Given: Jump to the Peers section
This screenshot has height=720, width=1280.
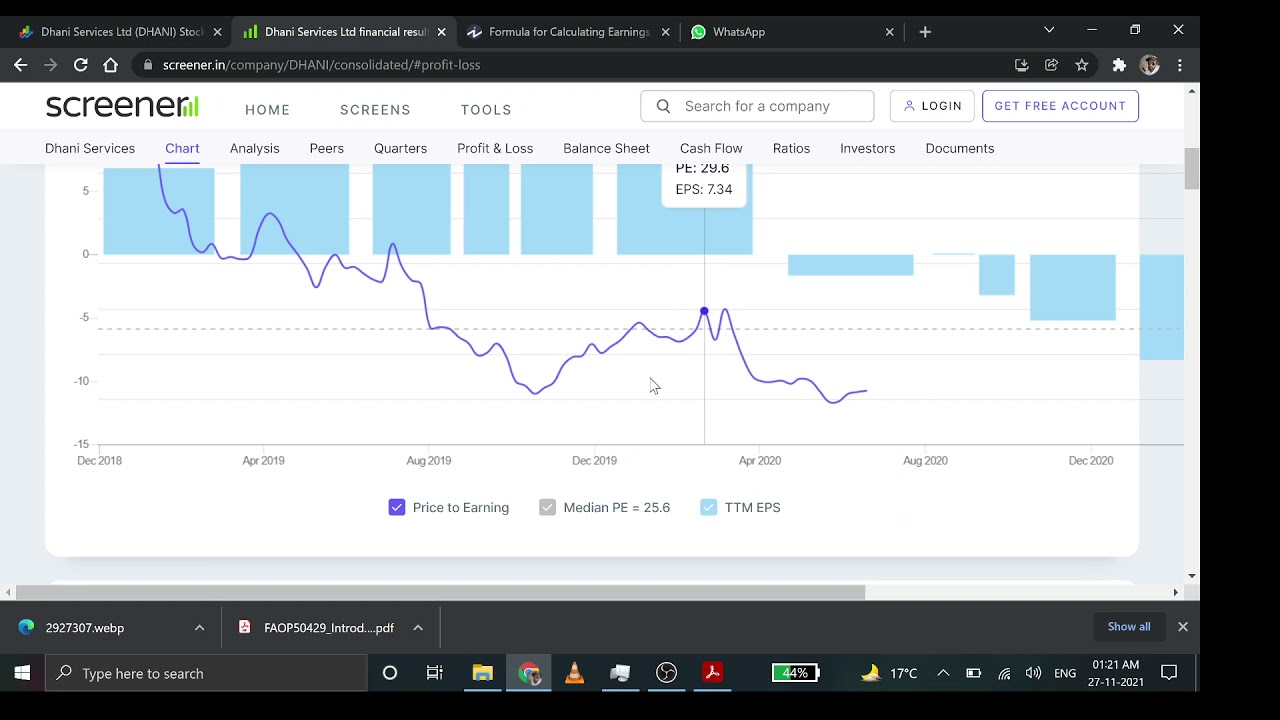Looking at the screenshot, I should 326,148.
